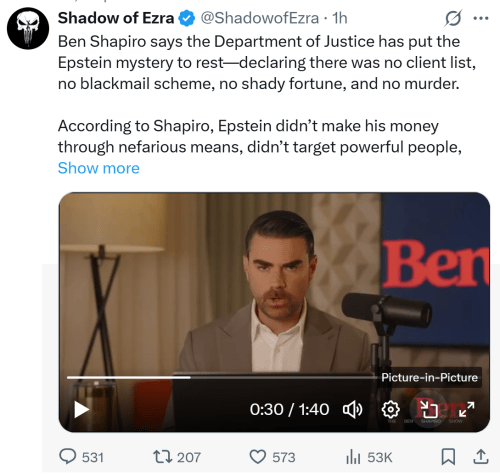The height and width of the screenshot is (476, 500).
Task: Expand the post with Show more
Action: click(99, 168)
